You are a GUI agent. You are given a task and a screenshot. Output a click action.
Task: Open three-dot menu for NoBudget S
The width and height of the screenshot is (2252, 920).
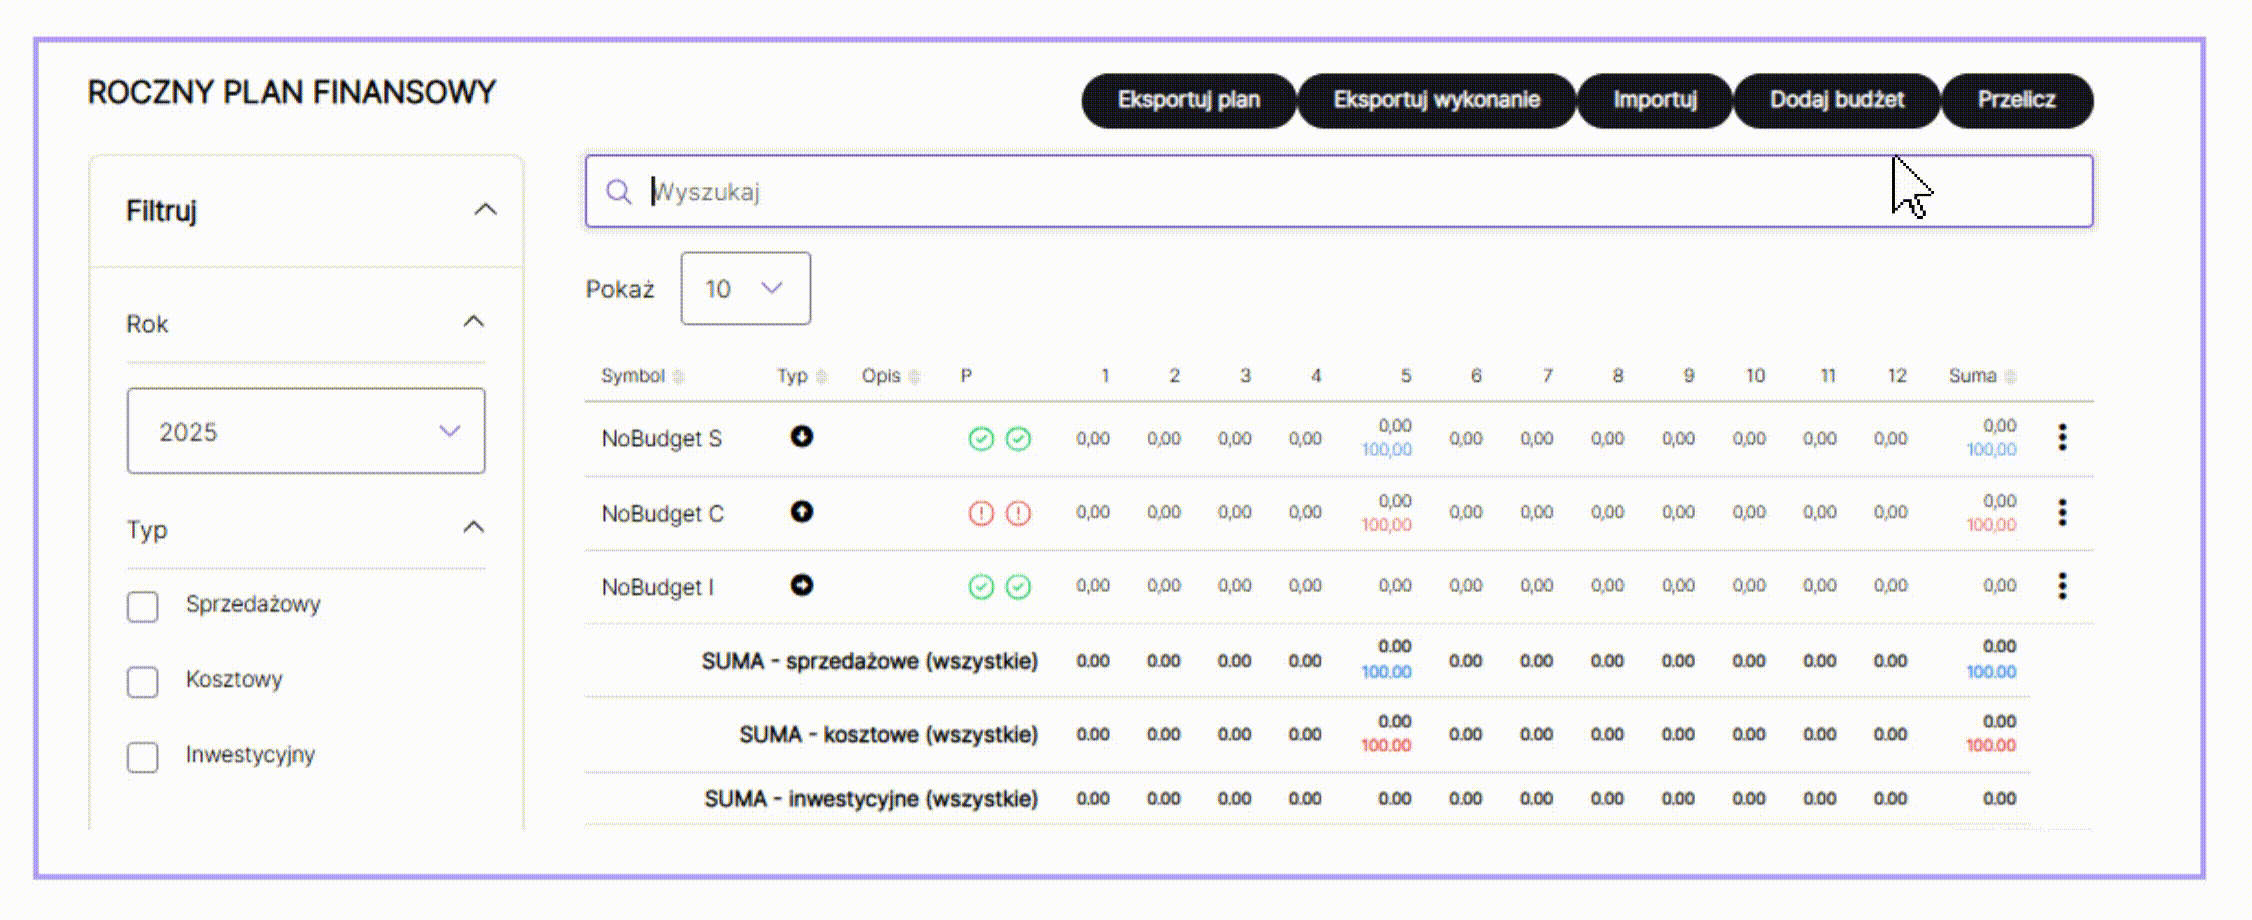[2062, 437]
